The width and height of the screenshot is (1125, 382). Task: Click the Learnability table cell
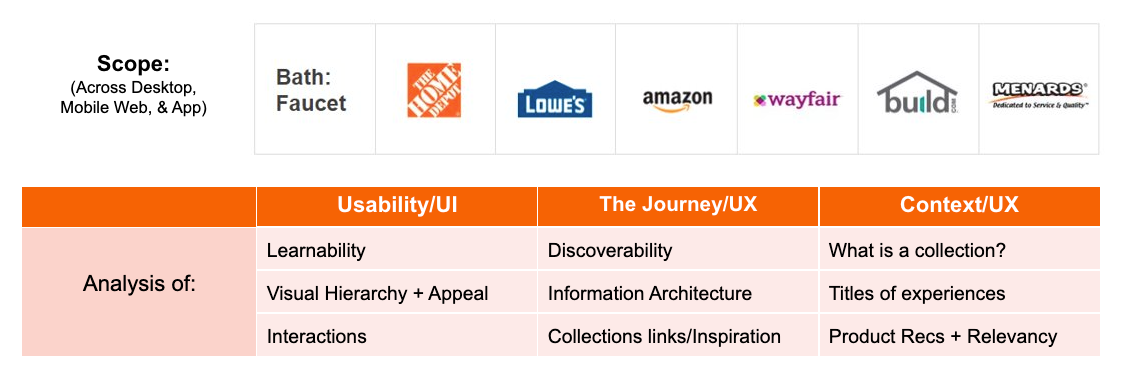397,250
